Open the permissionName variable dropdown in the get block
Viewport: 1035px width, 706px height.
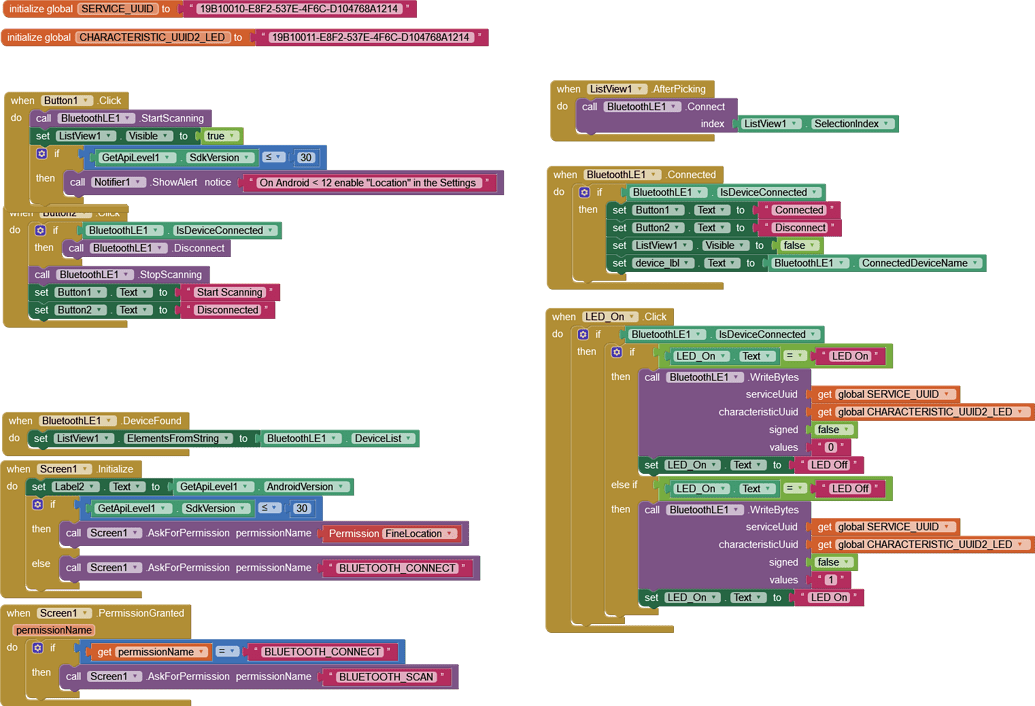[x=201, y=652]
